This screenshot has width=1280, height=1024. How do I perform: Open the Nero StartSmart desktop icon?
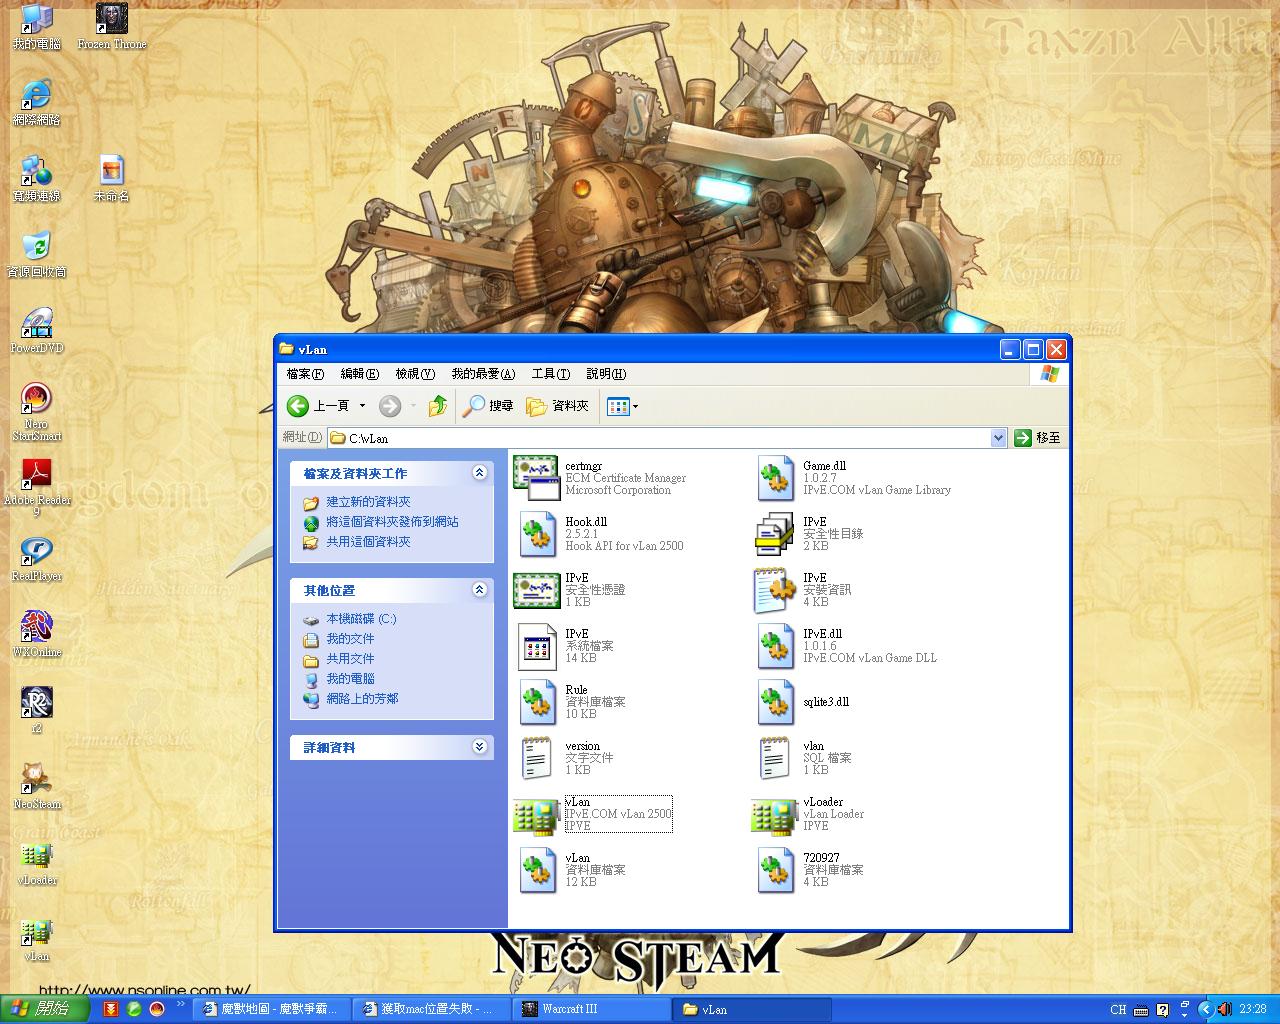[36, 399]
